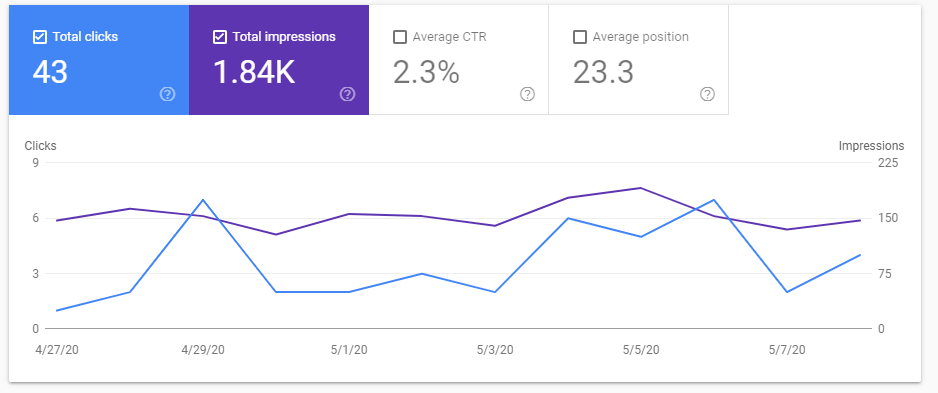The width and height of the screenshot is (938, 393).
Task: Click the impressions line peak at 5/5/20
Action: [x=641, y=188]
